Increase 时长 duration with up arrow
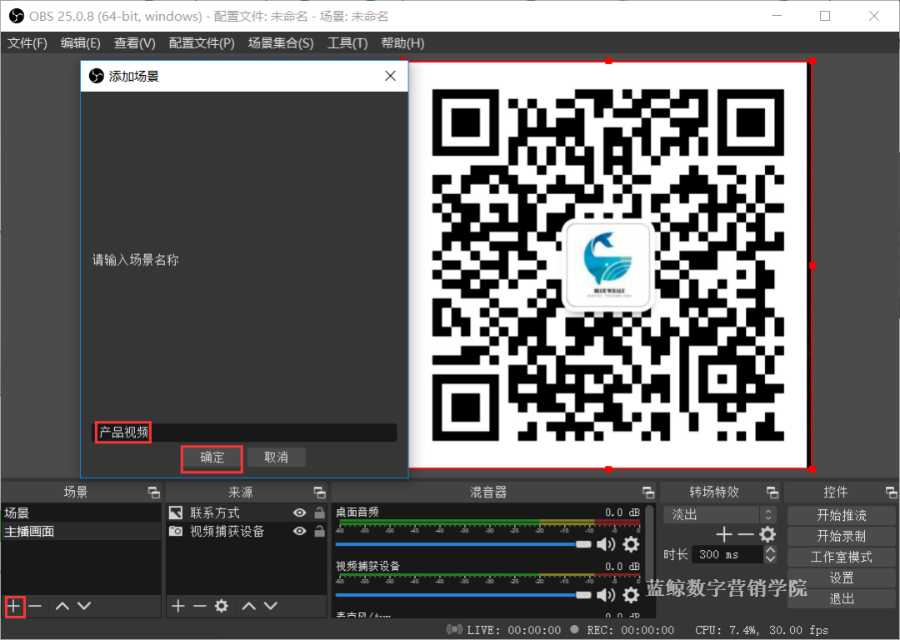 click(770, 550)
